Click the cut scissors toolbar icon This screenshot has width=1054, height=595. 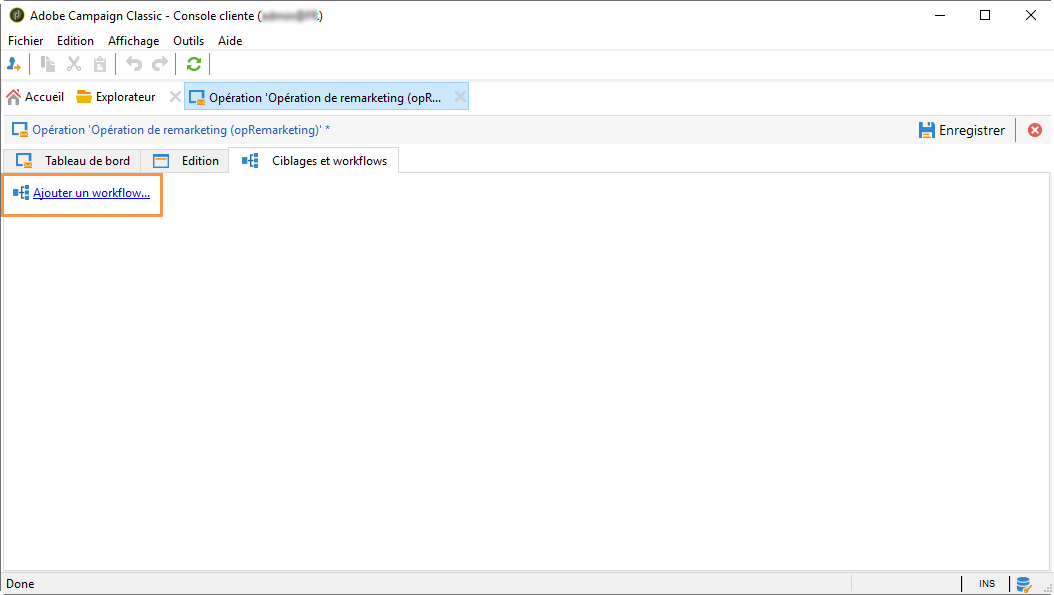point(74,64)
